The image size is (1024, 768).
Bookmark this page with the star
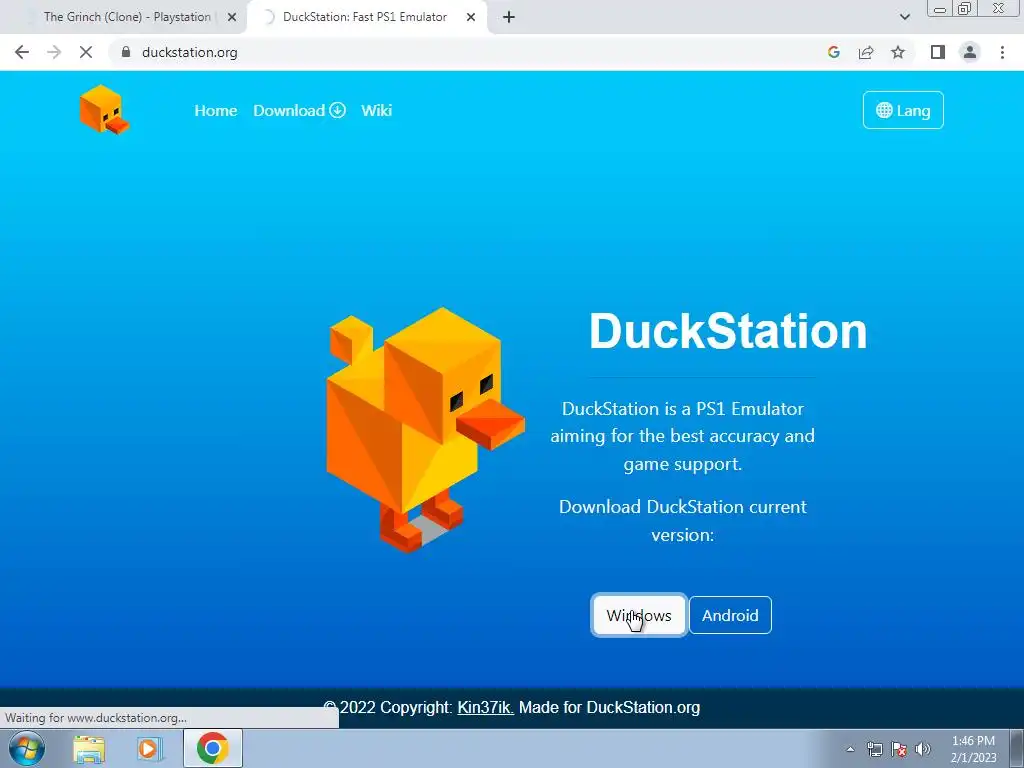(898, 52)
